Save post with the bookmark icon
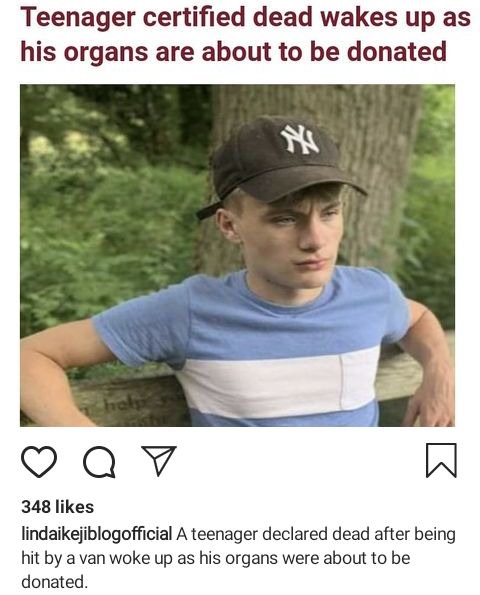The image size is (480, 595). pos(441,460)
